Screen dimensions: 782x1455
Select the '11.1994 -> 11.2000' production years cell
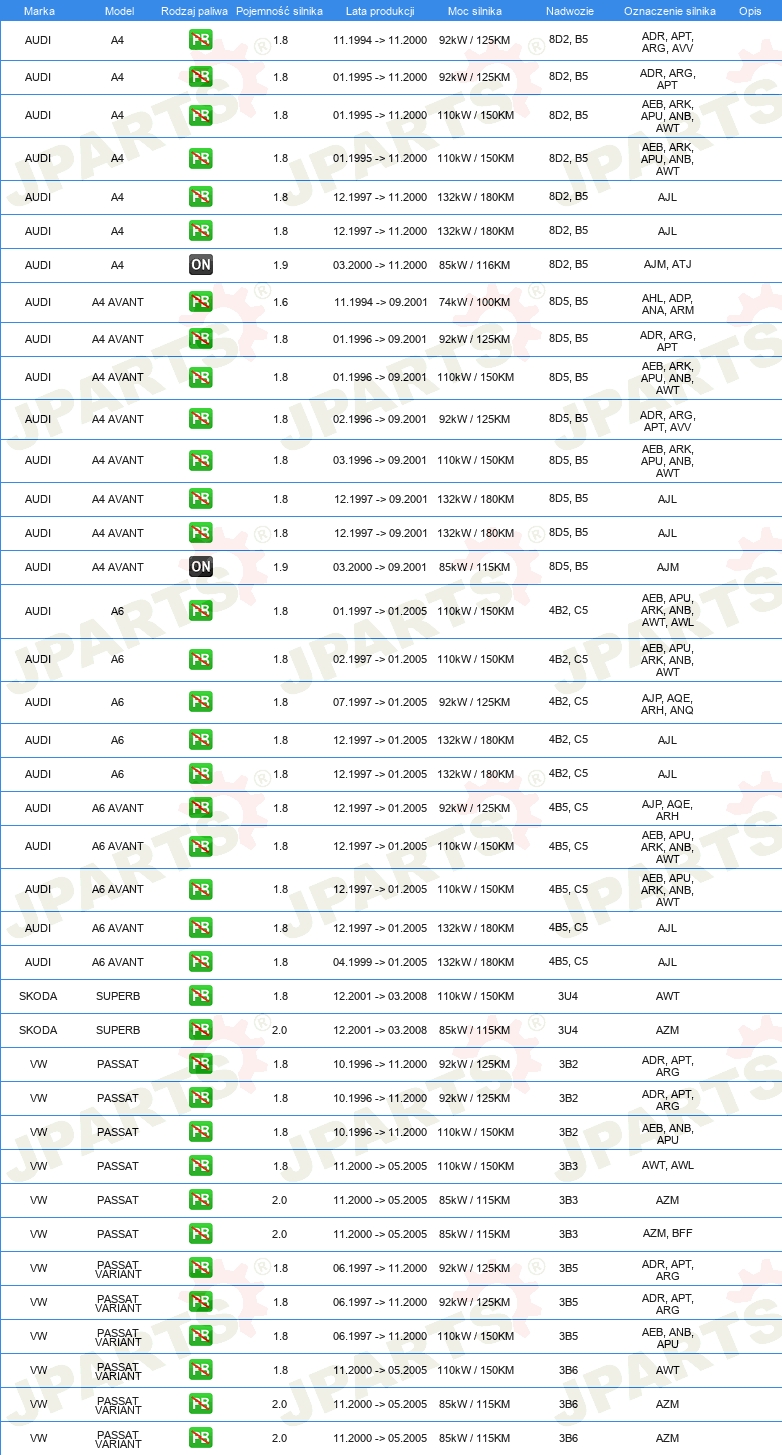point(380,41)
